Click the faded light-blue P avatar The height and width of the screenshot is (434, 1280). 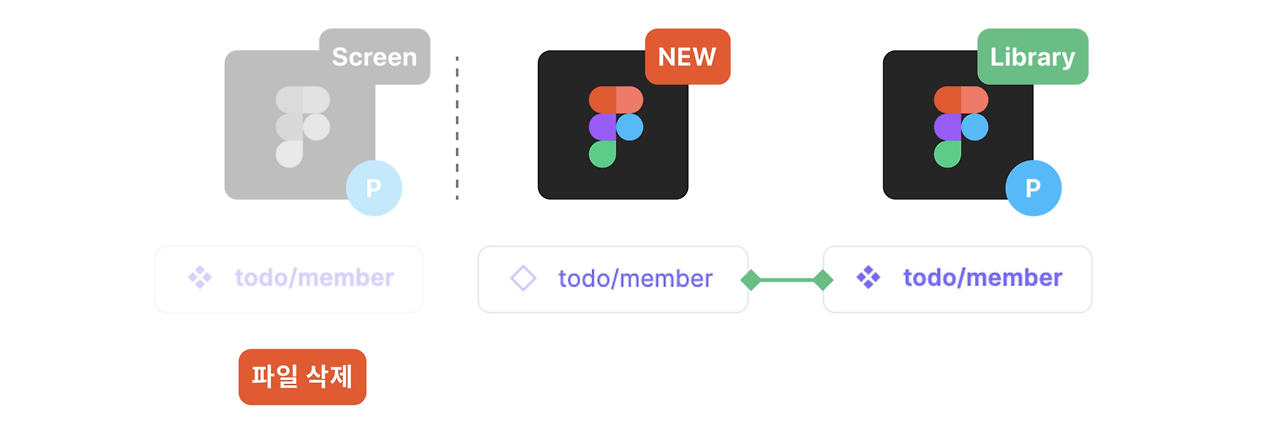pyautogui.click(x=374, y=188)
